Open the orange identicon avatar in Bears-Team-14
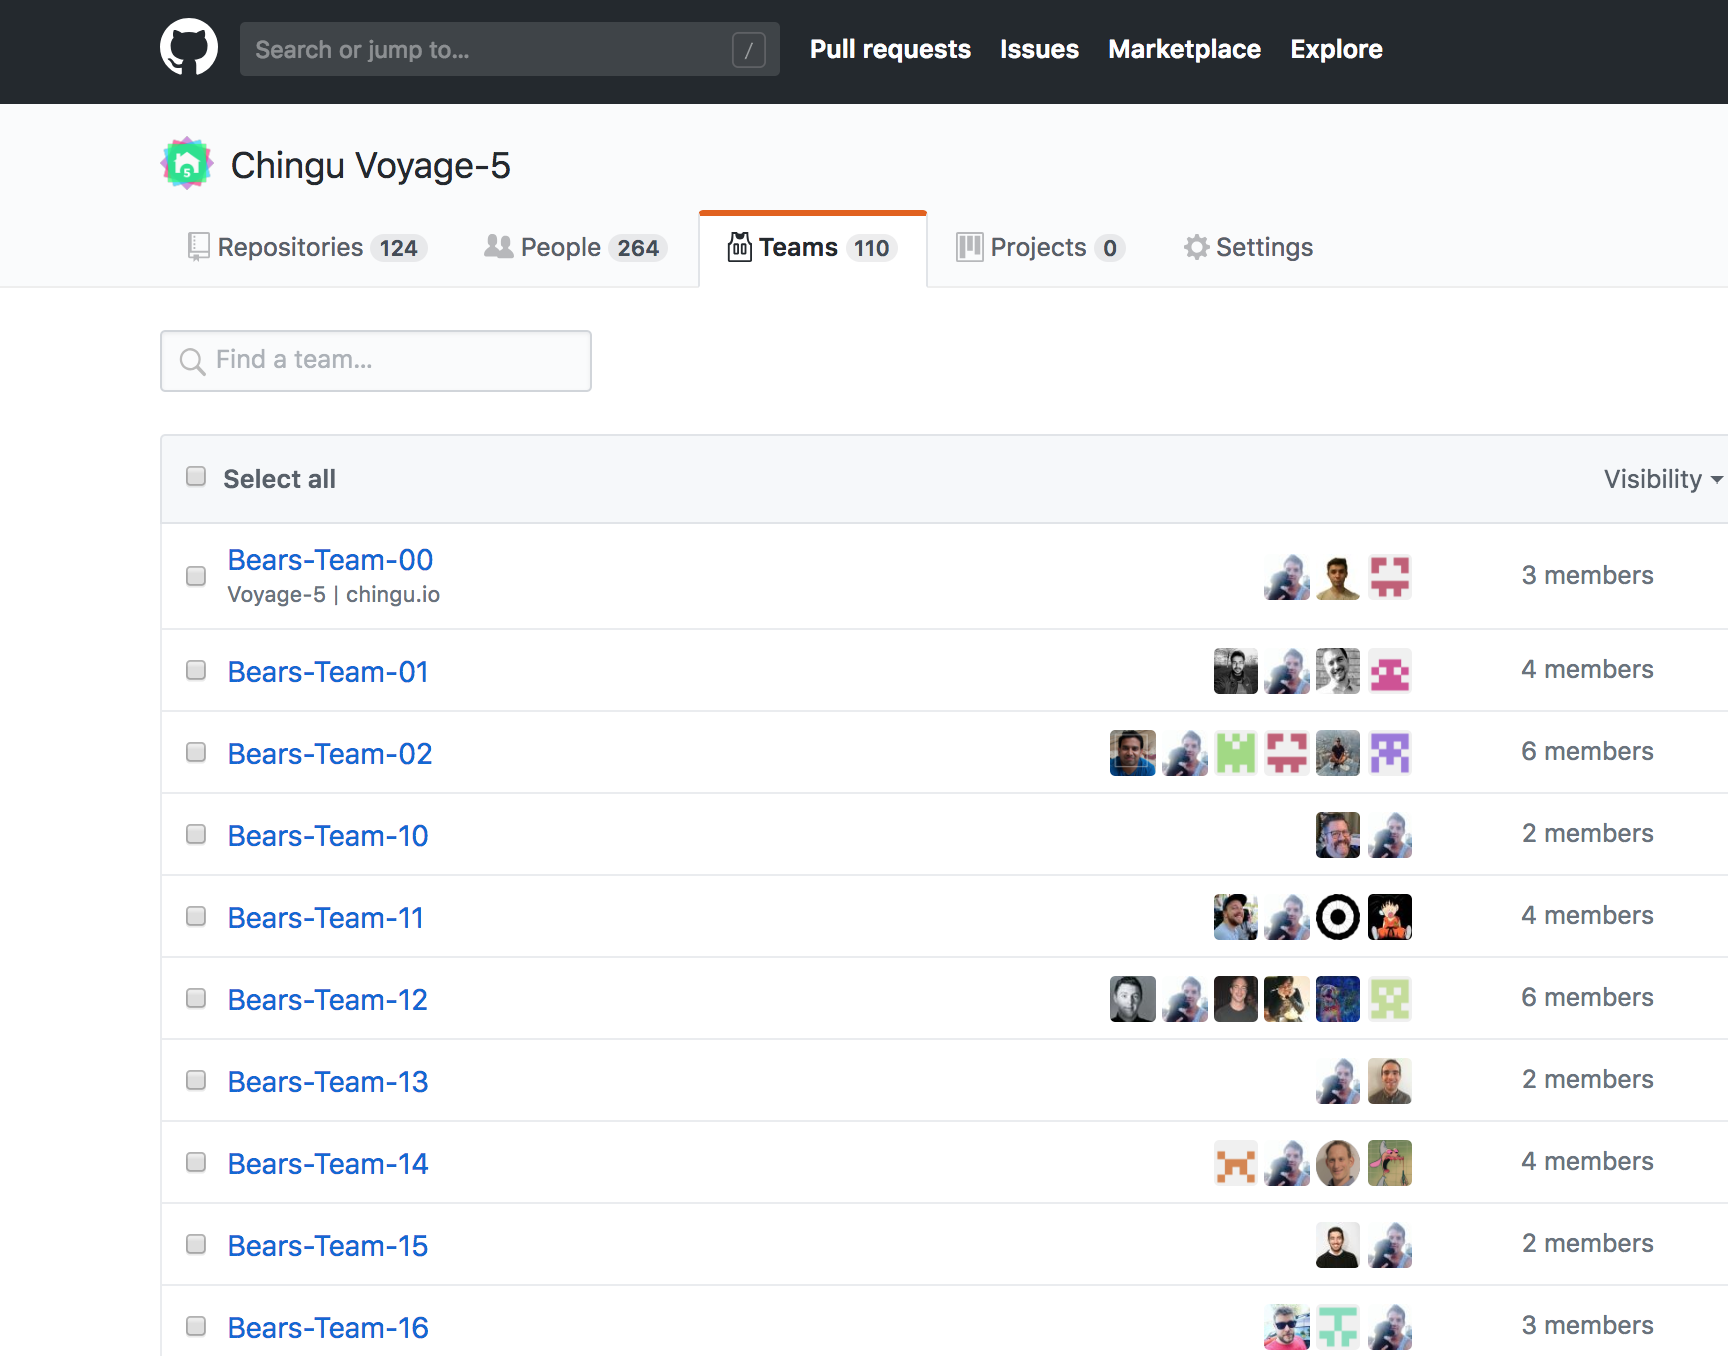This screenshot has height=1356, width=1728. point(1236,1163)
